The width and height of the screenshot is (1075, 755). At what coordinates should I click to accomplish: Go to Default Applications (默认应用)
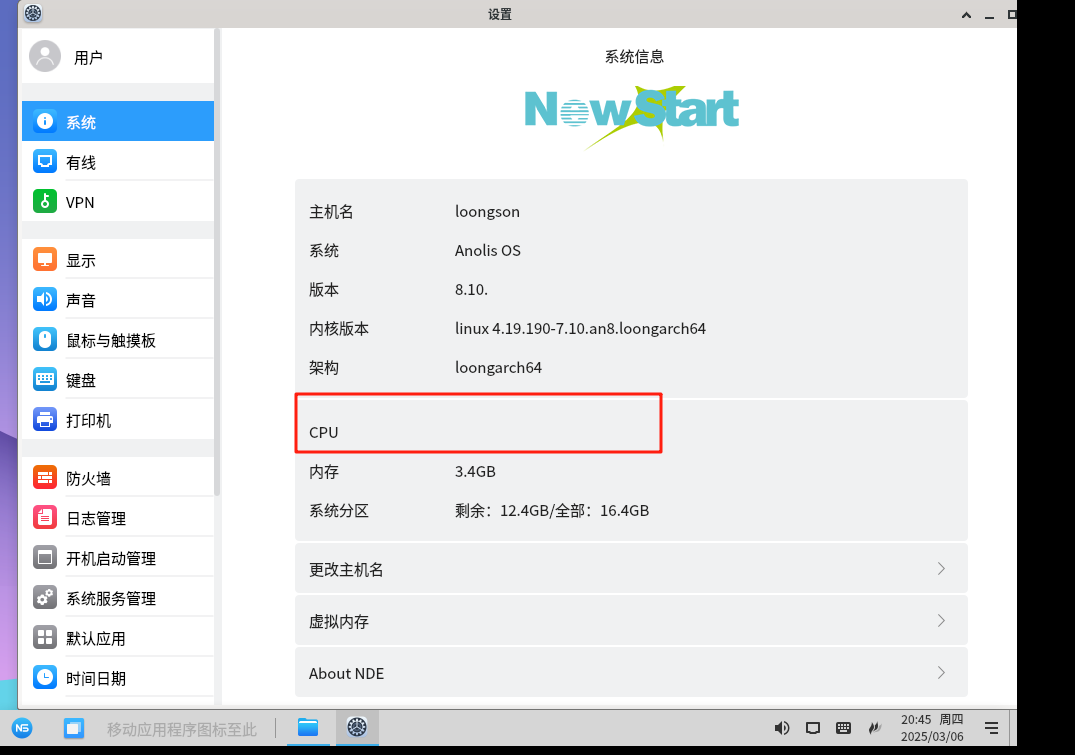point(95,638)
